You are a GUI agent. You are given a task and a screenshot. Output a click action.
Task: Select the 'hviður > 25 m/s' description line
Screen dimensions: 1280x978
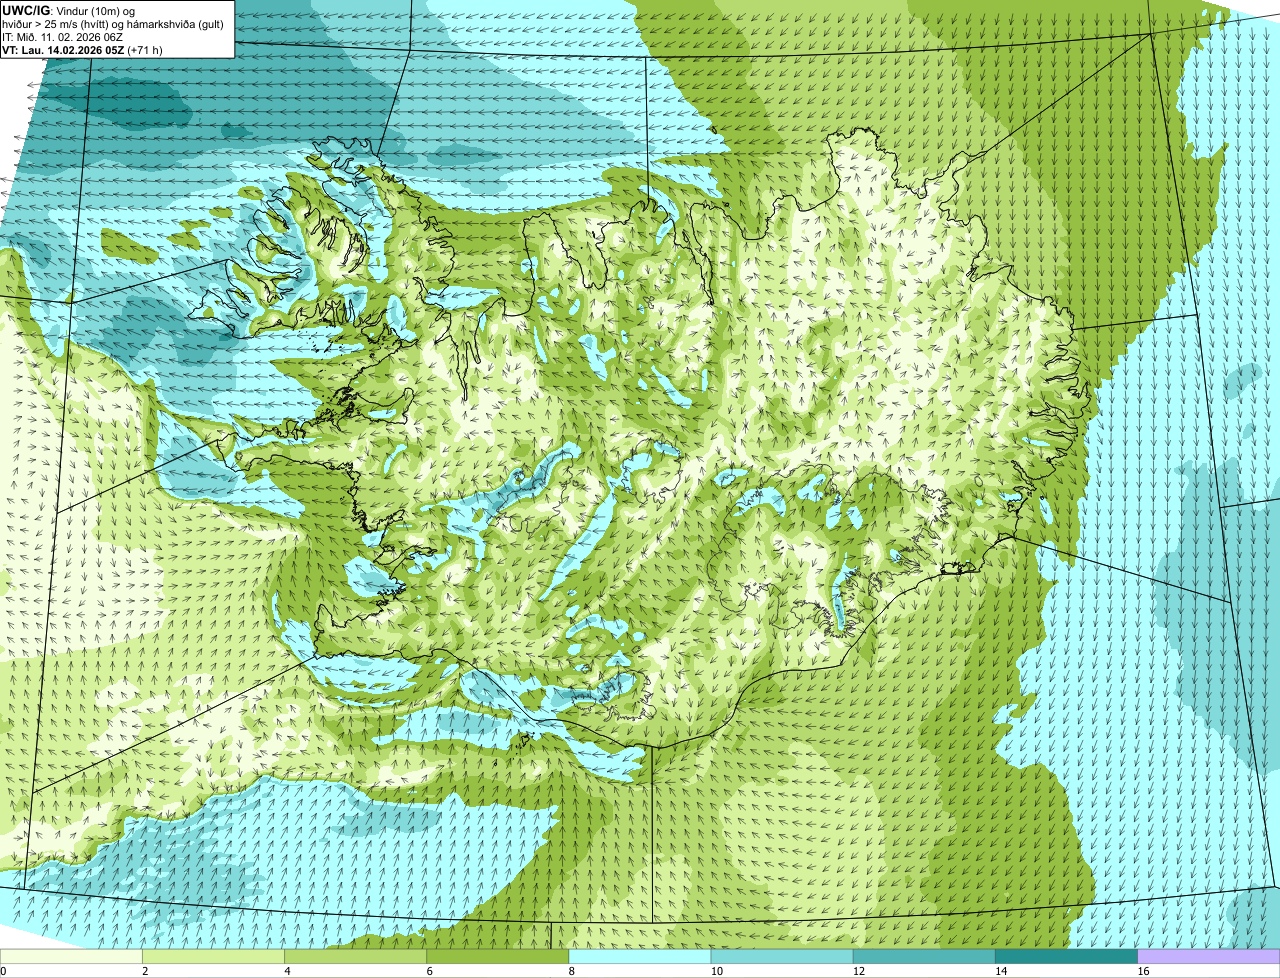(113, 24)
